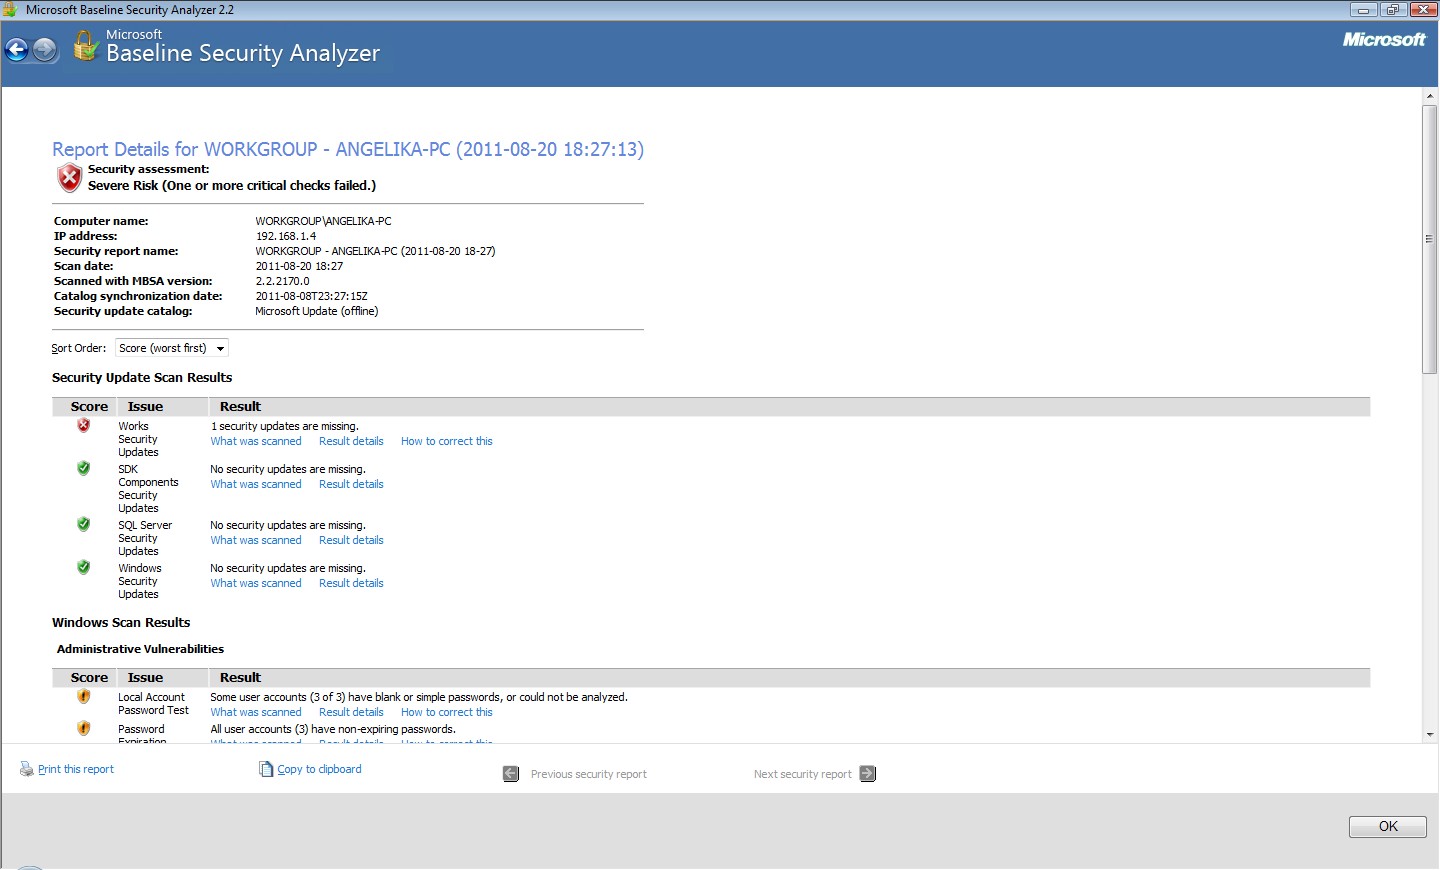
Task: Go back with the blue back arrow
Action: click(x=17, y=49)
